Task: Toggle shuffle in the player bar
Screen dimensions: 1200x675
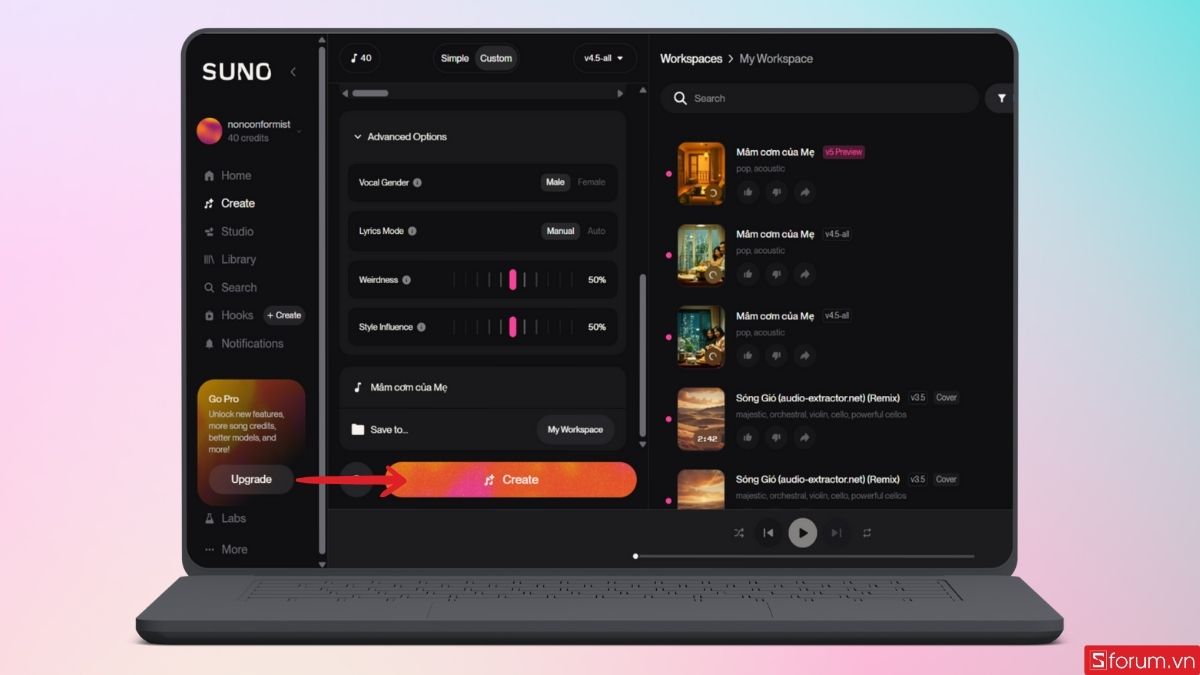Action: pos(739,533)
